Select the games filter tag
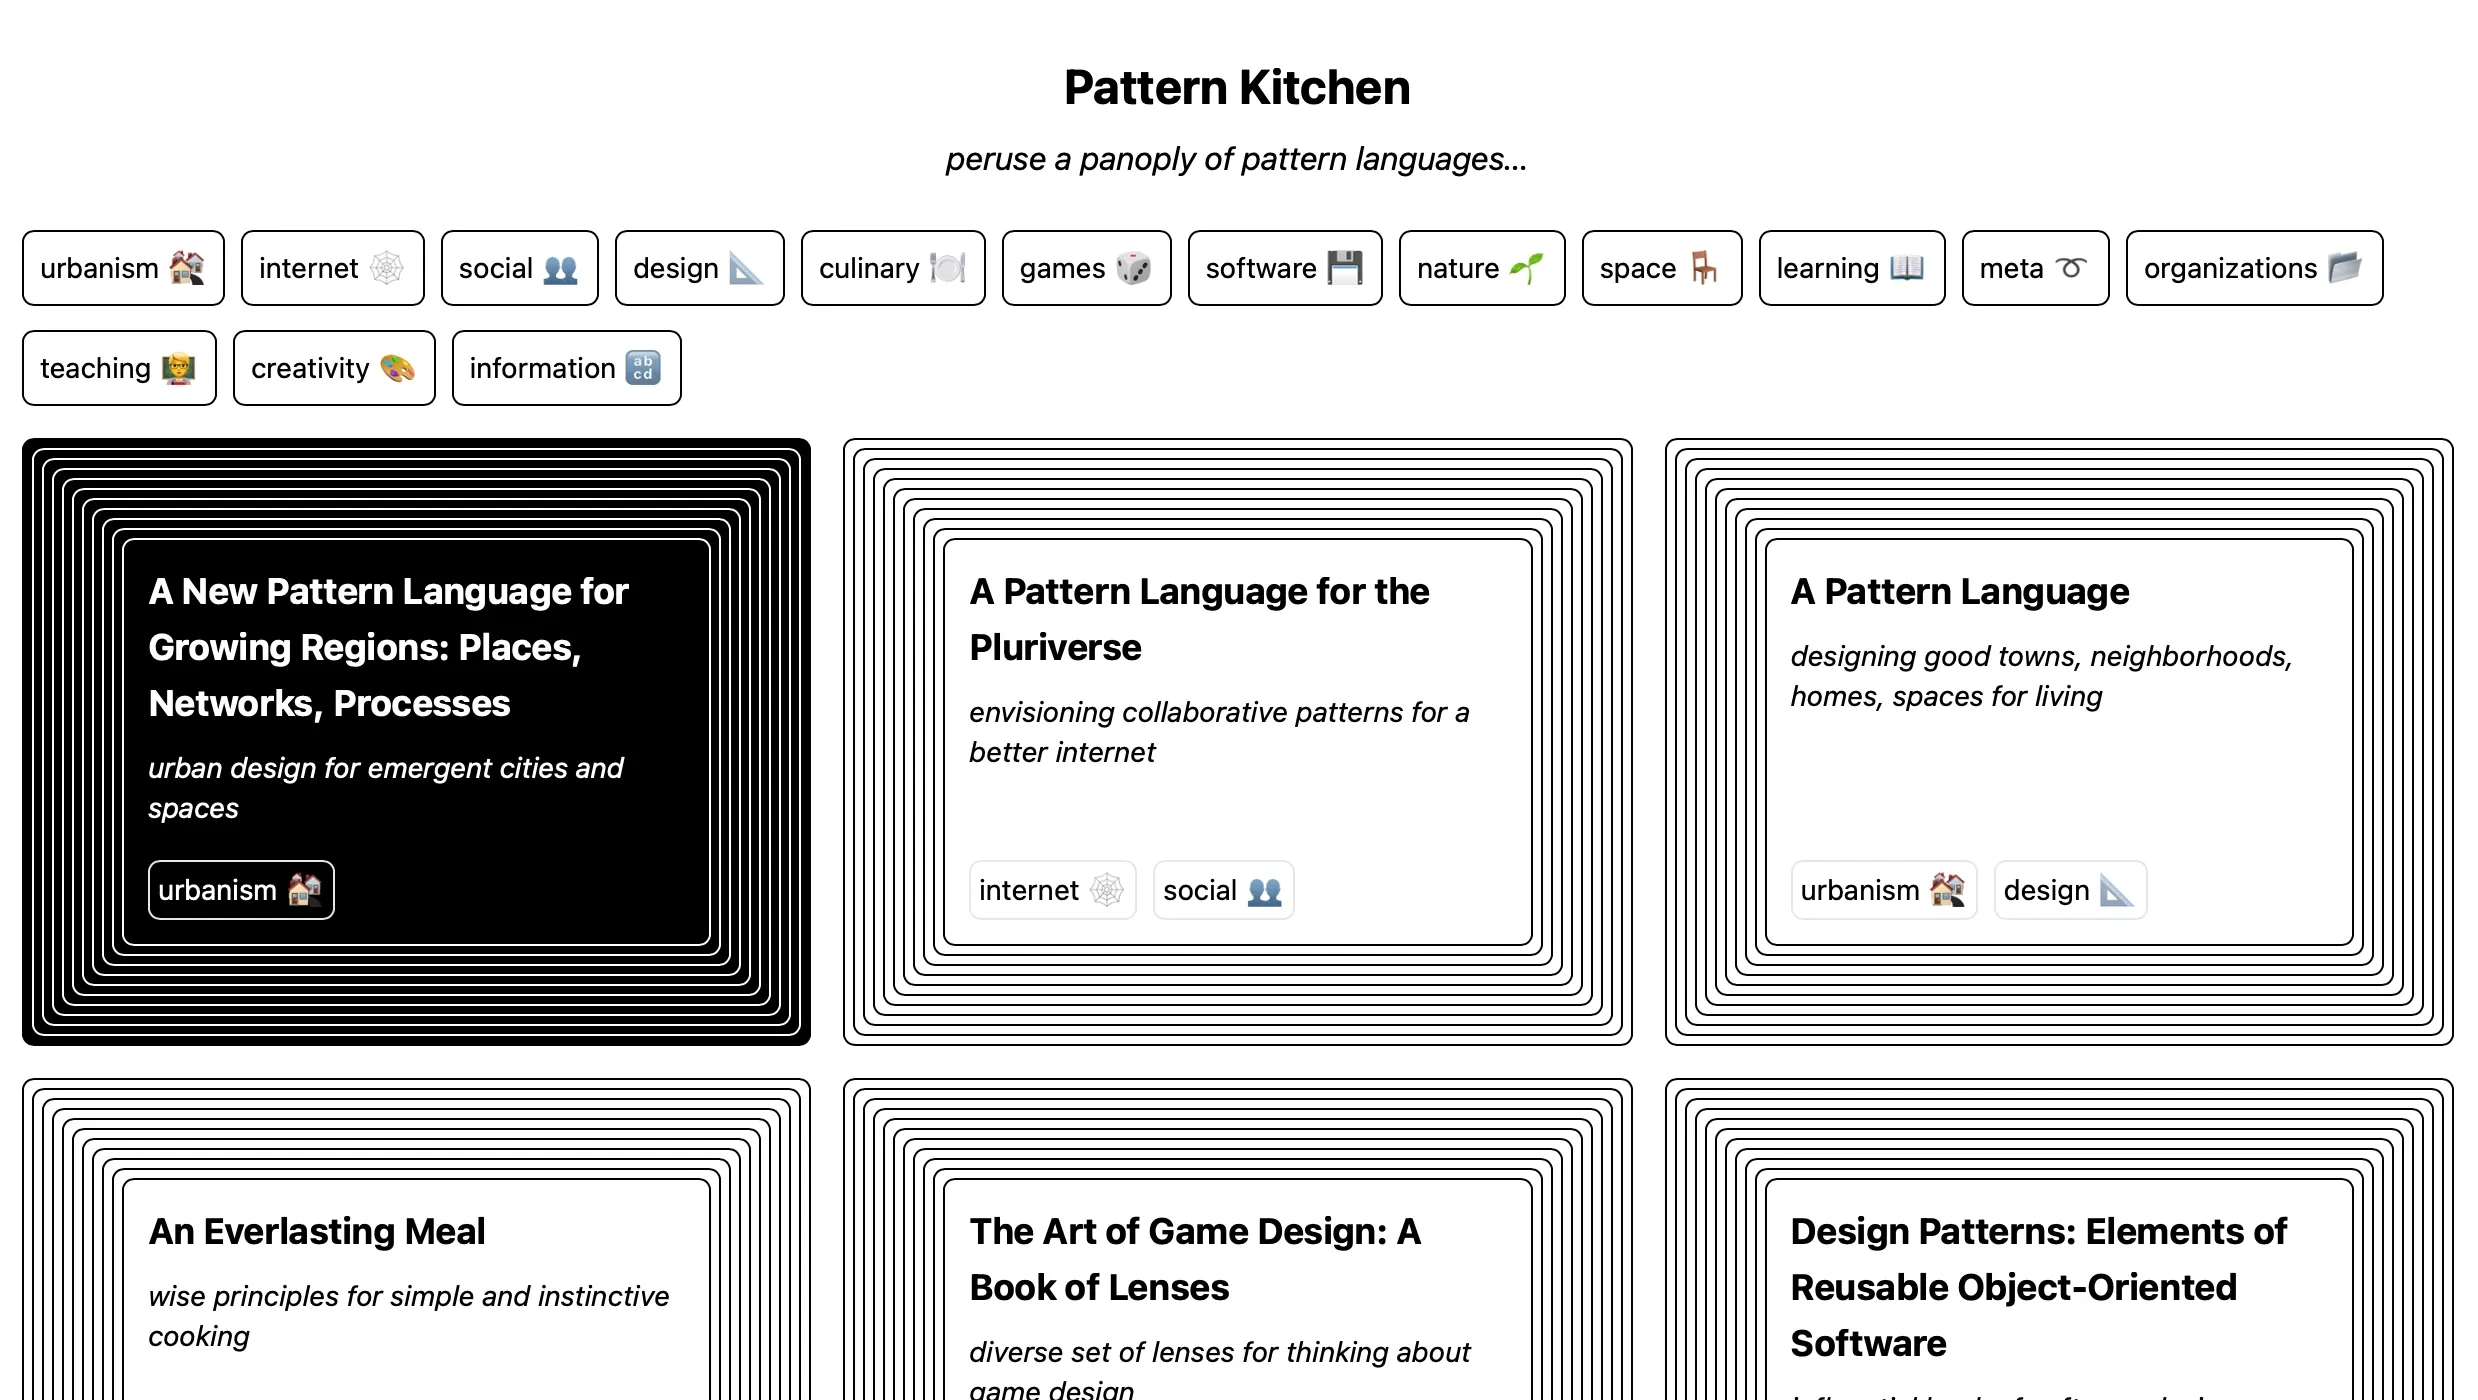Screen dimensions: 2478x1400 [x=1086, y=268]
